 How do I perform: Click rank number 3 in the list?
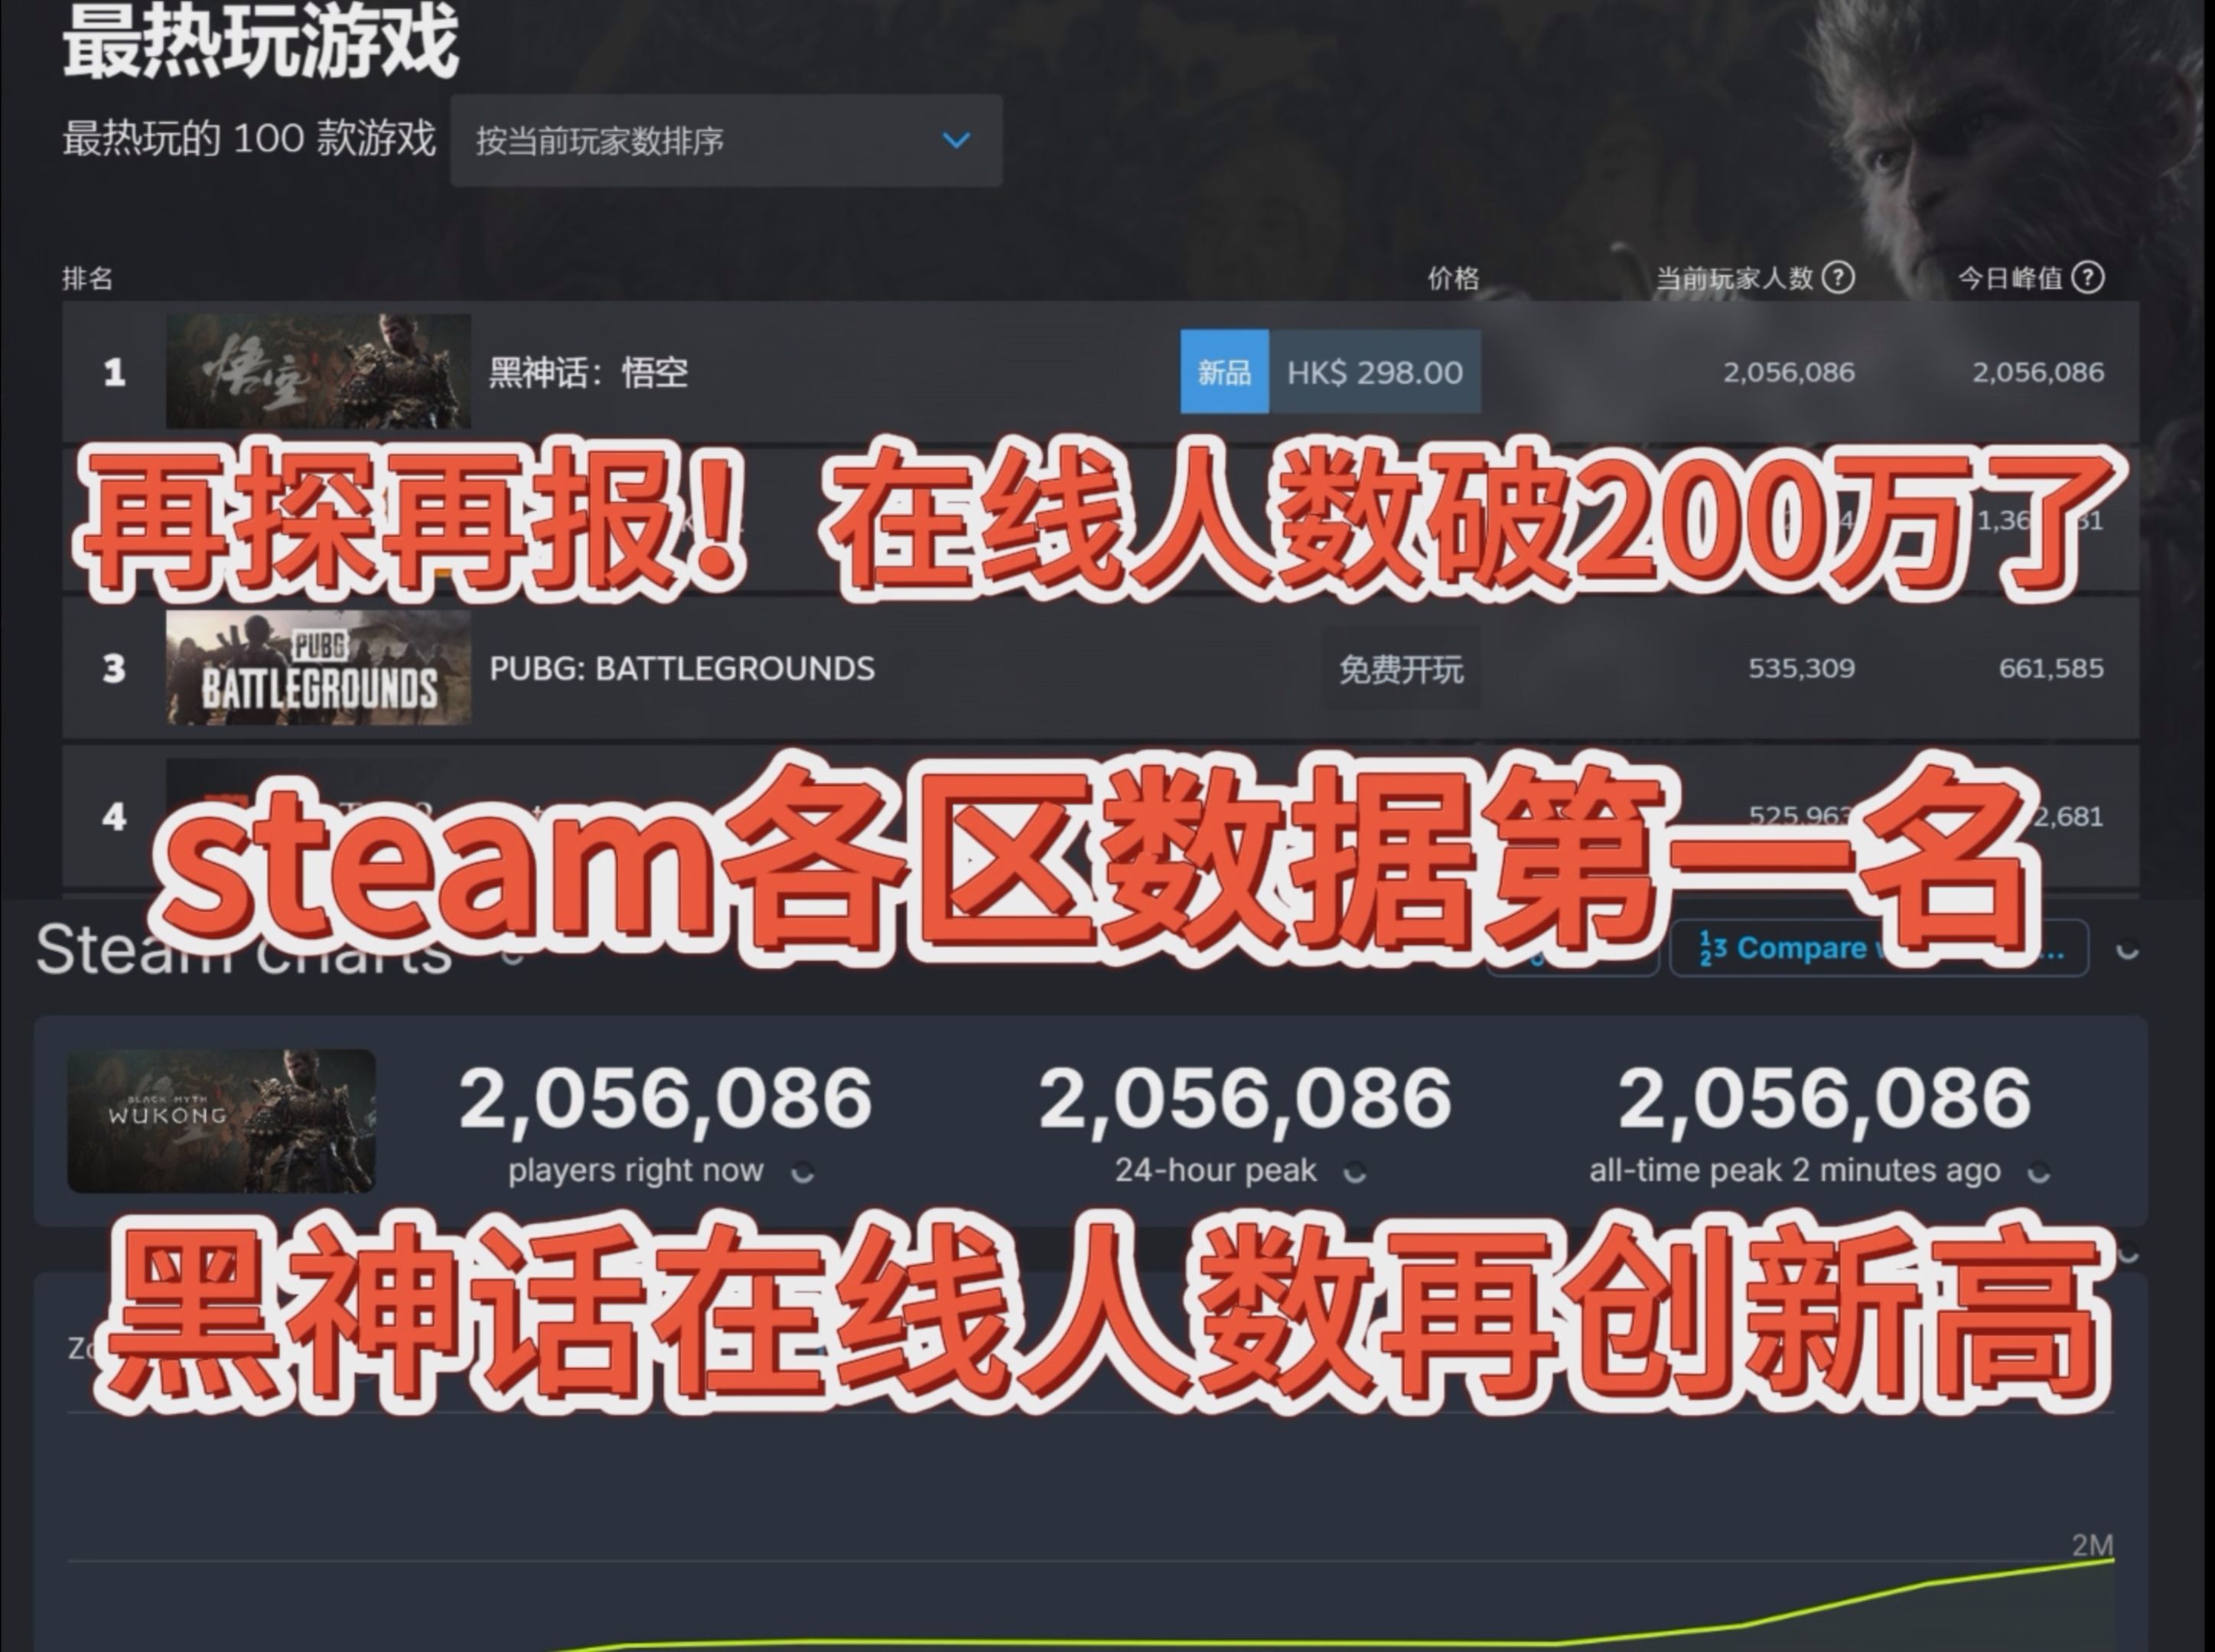[x=114, y=668]
